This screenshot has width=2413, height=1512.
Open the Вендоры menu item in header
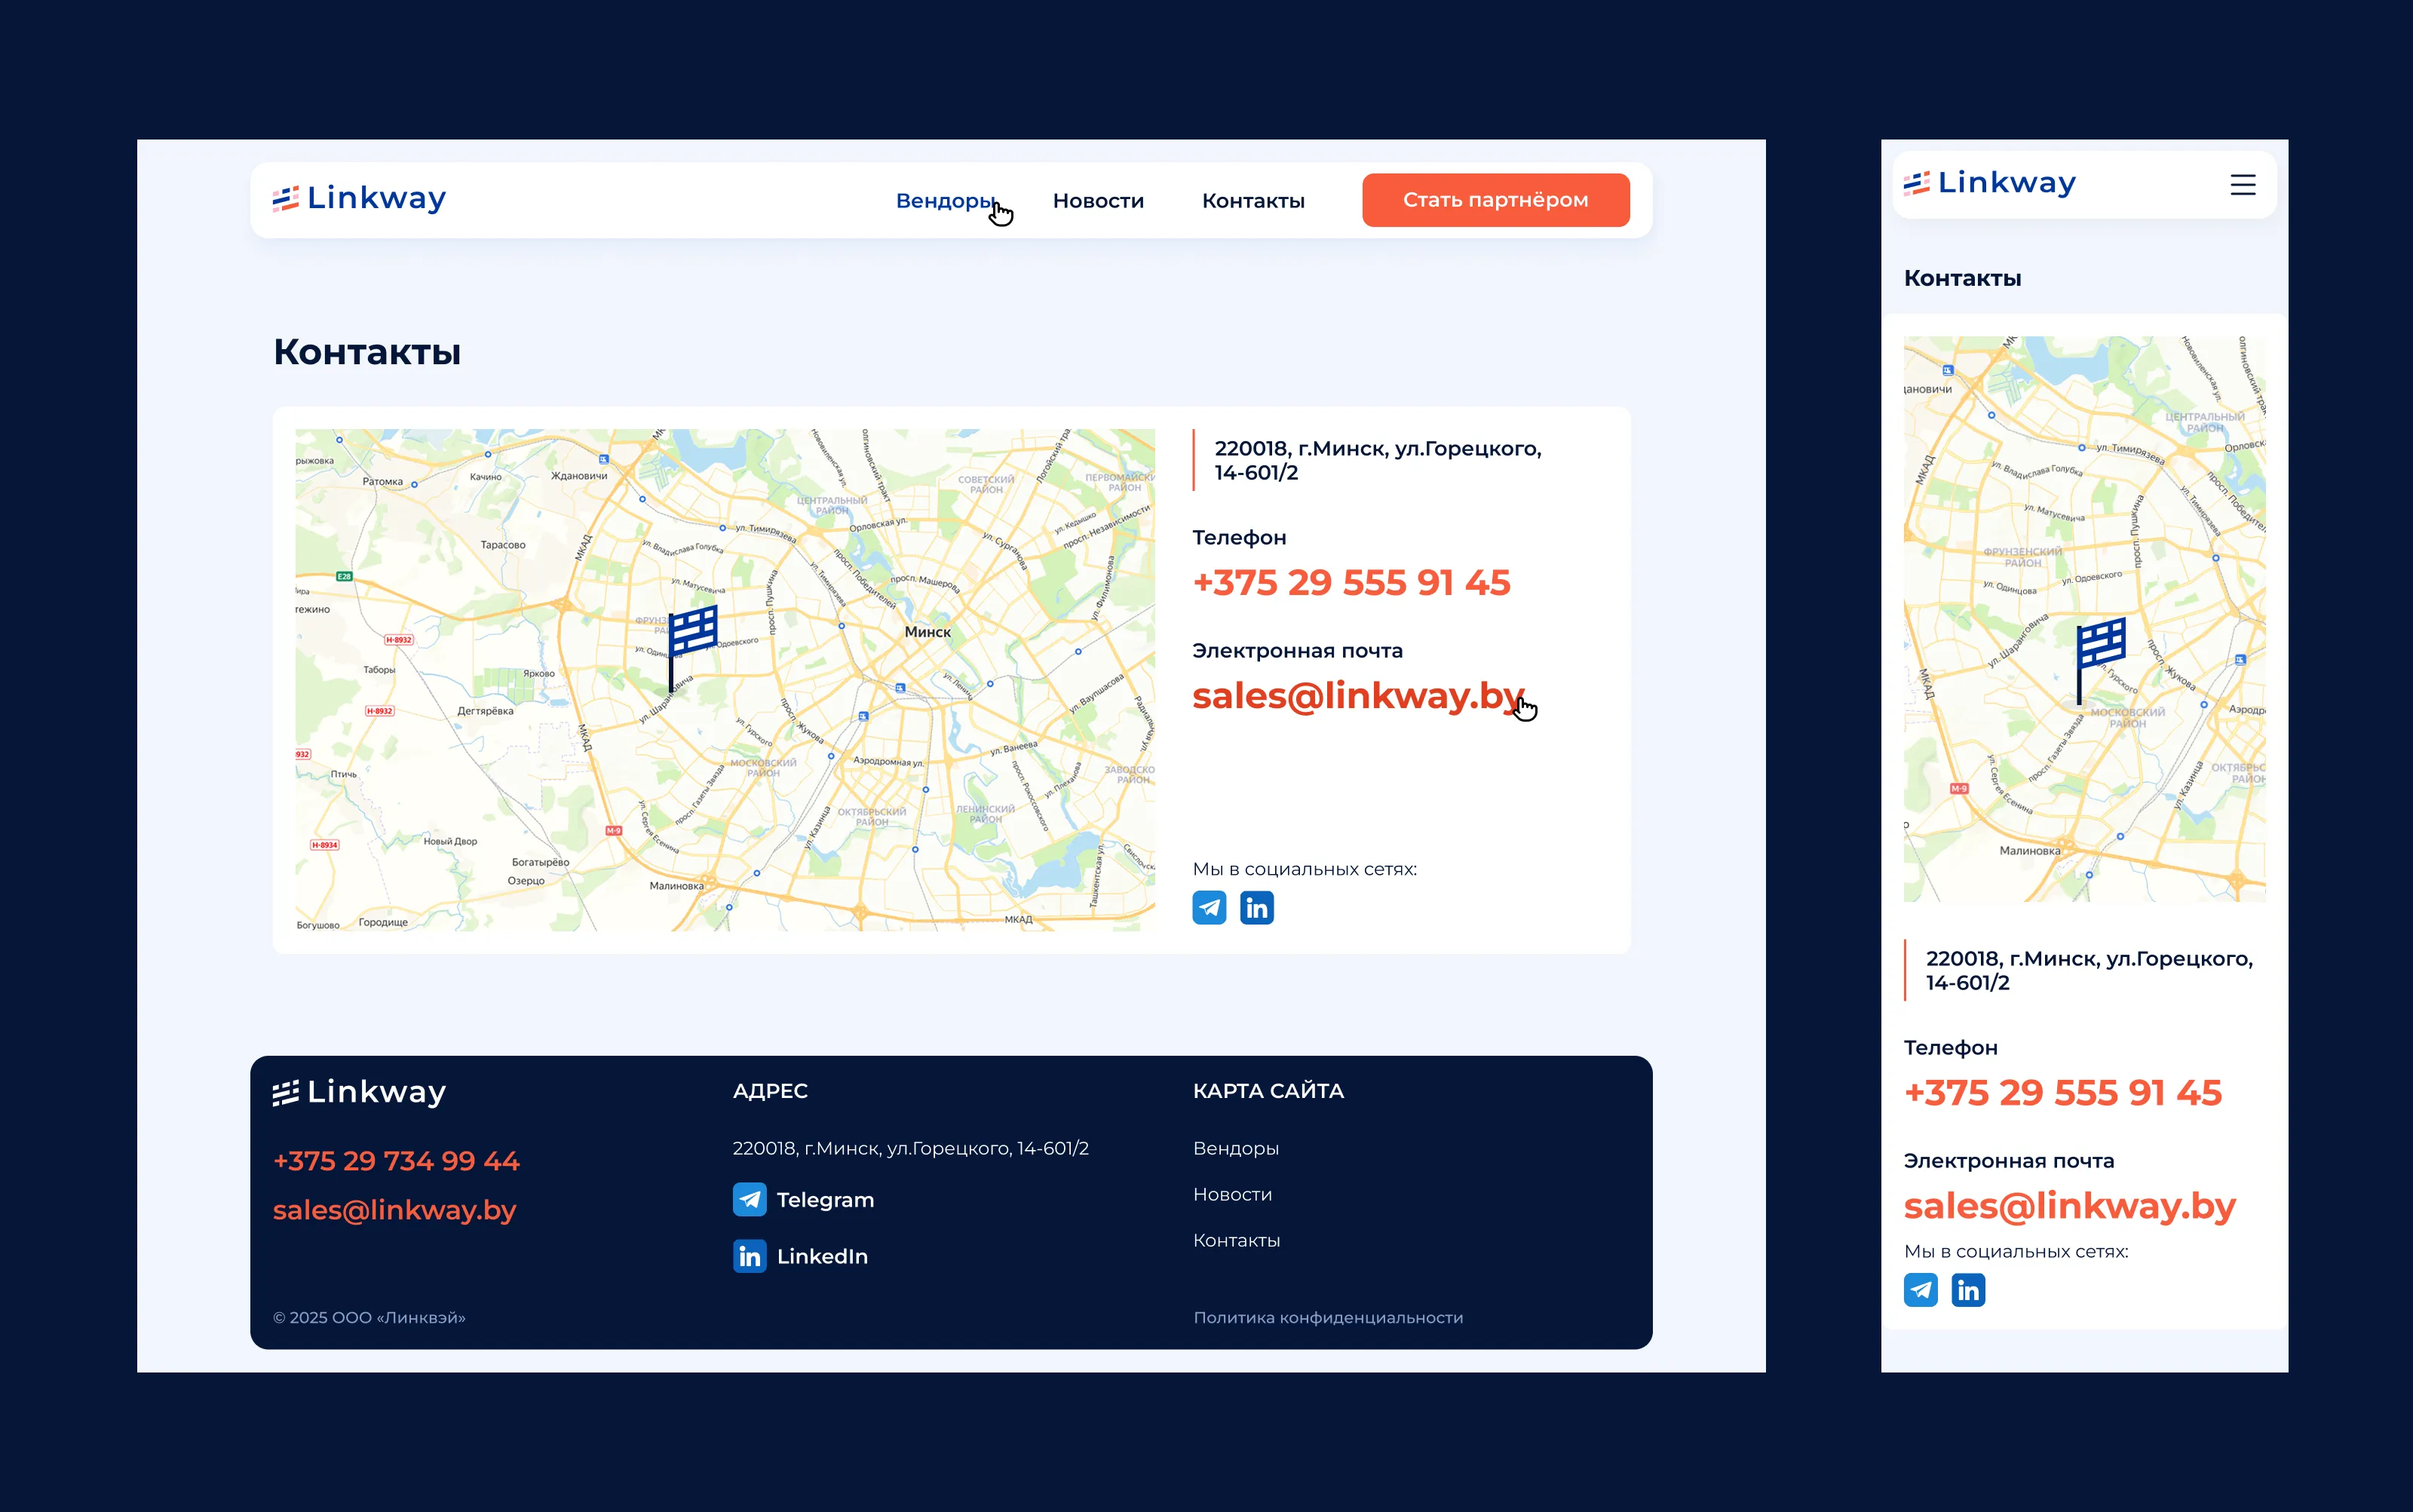(x=945, y=201)
